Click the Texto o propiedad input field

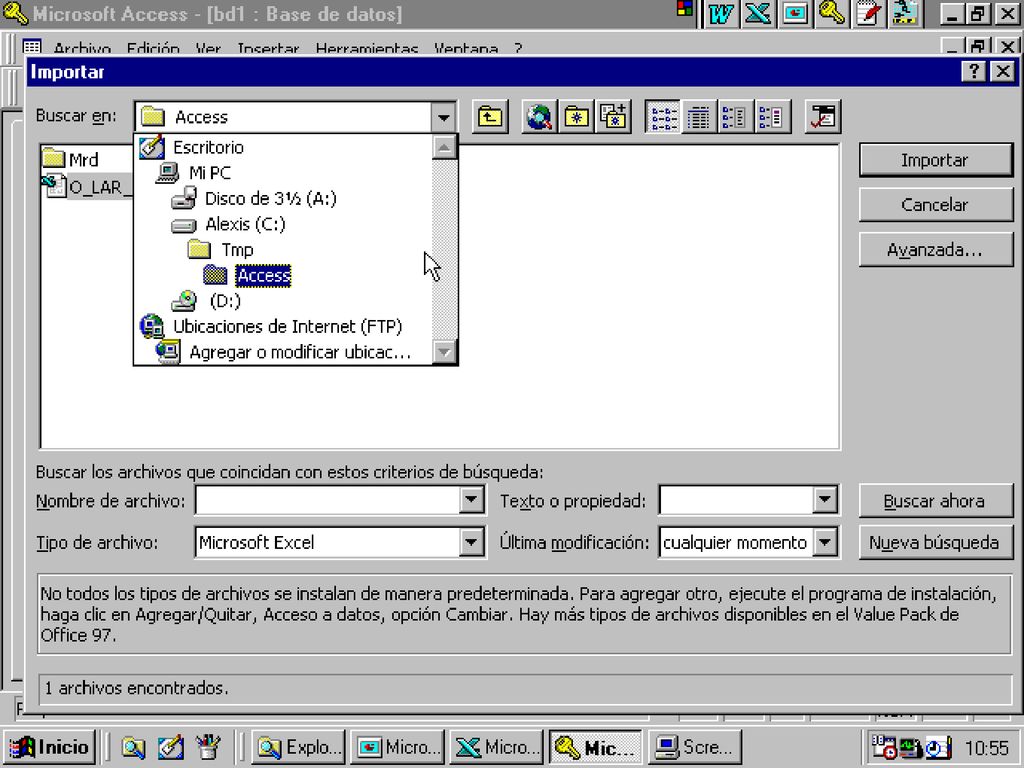click(736, 501)
